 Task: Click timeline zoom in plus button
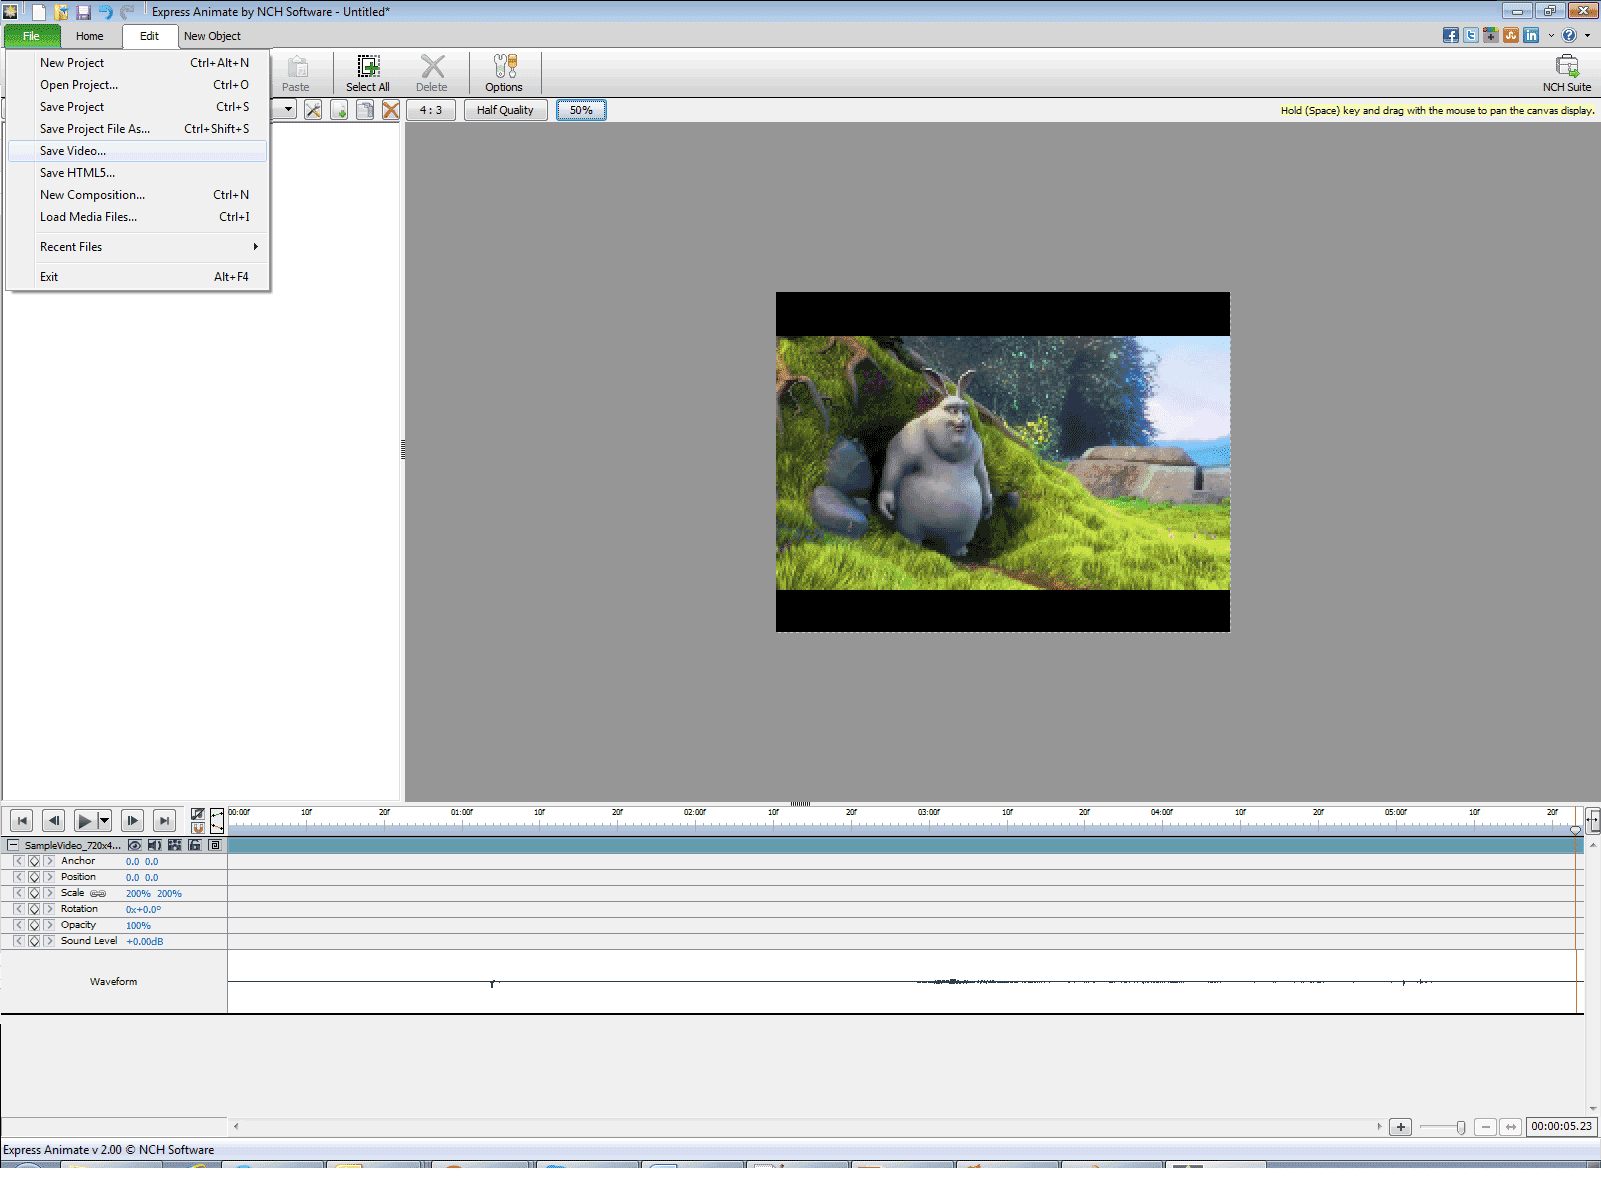[1401, 1127]
